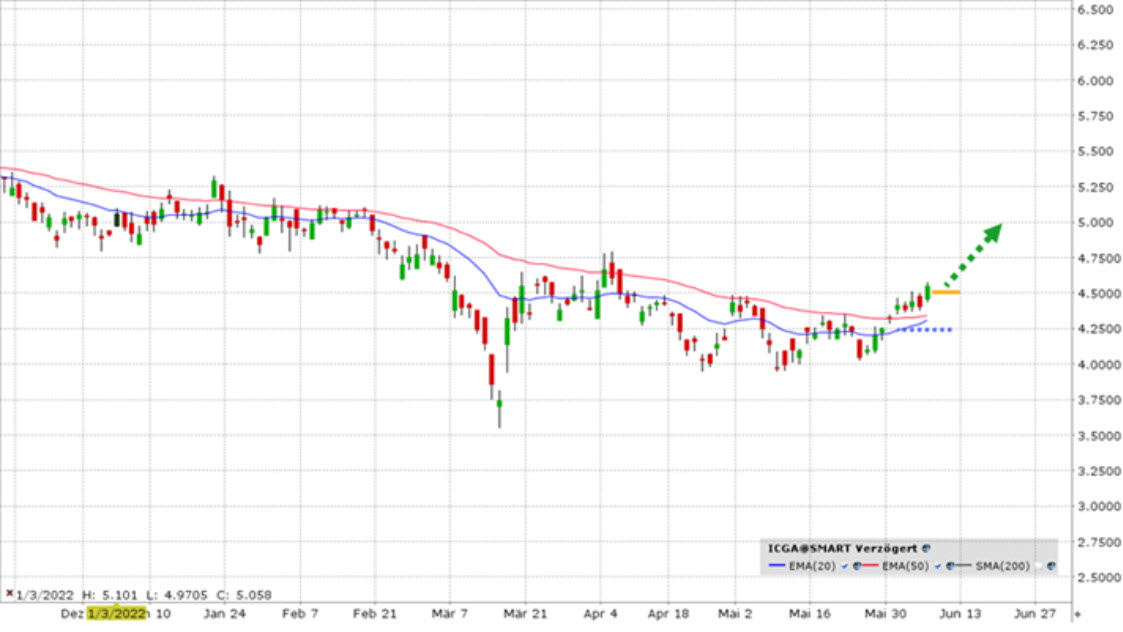Click the Jun 27 date label
Image resolution: width=1123 pixels, height=632 pixels.
tap(1035, 613)
